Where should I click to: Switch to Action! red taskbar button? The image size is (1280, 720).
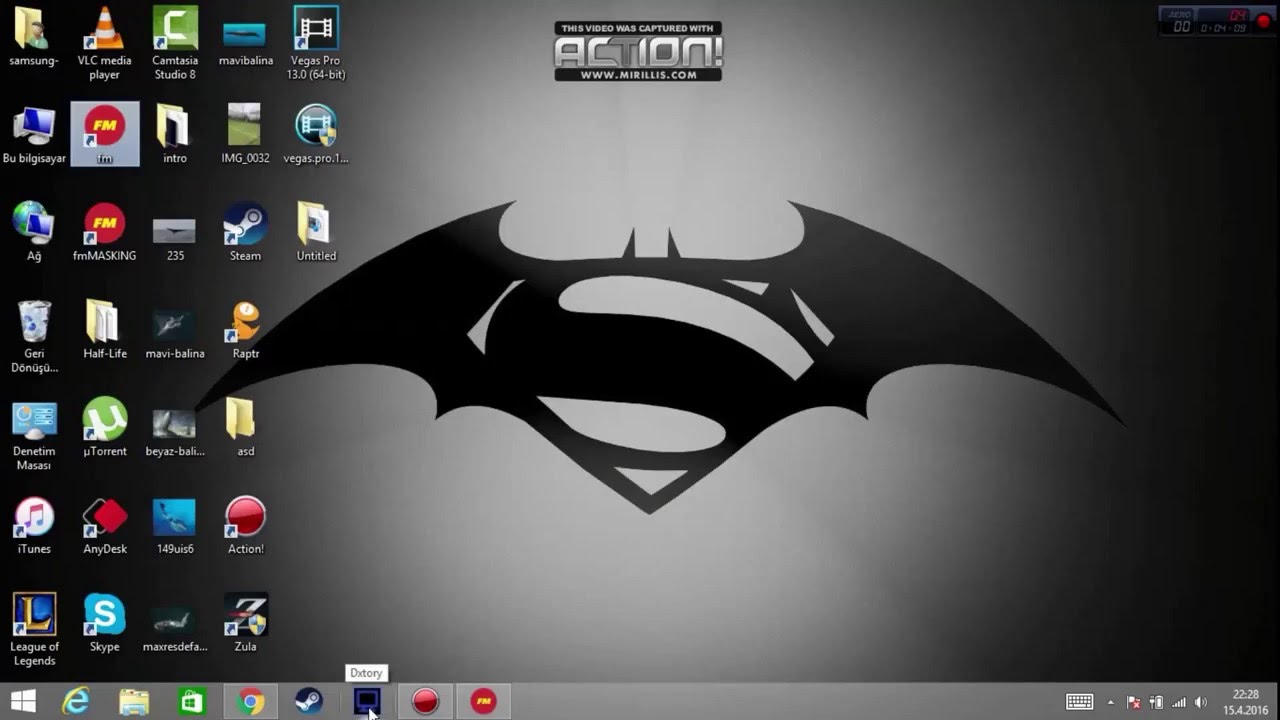pyautogui.click(x=426, y=702)
